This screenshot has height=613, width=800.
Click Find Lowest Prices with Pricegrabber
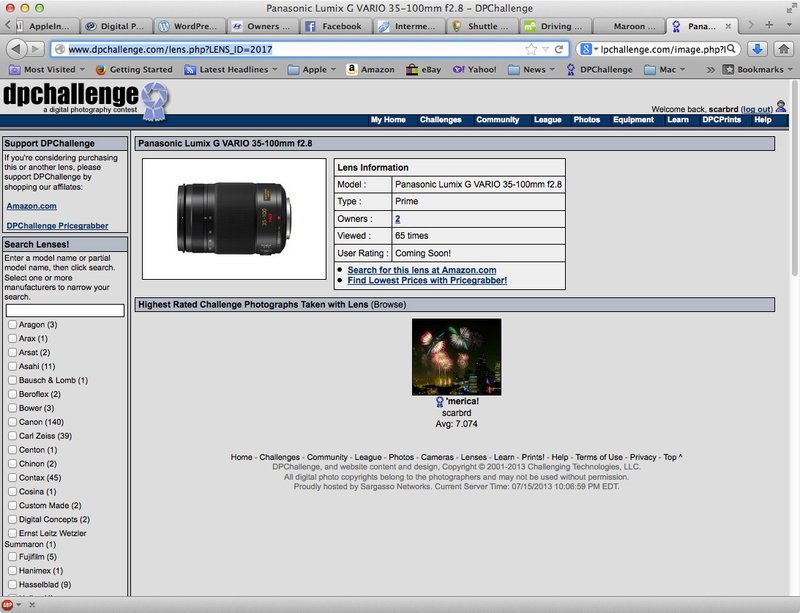click(427, 280)
